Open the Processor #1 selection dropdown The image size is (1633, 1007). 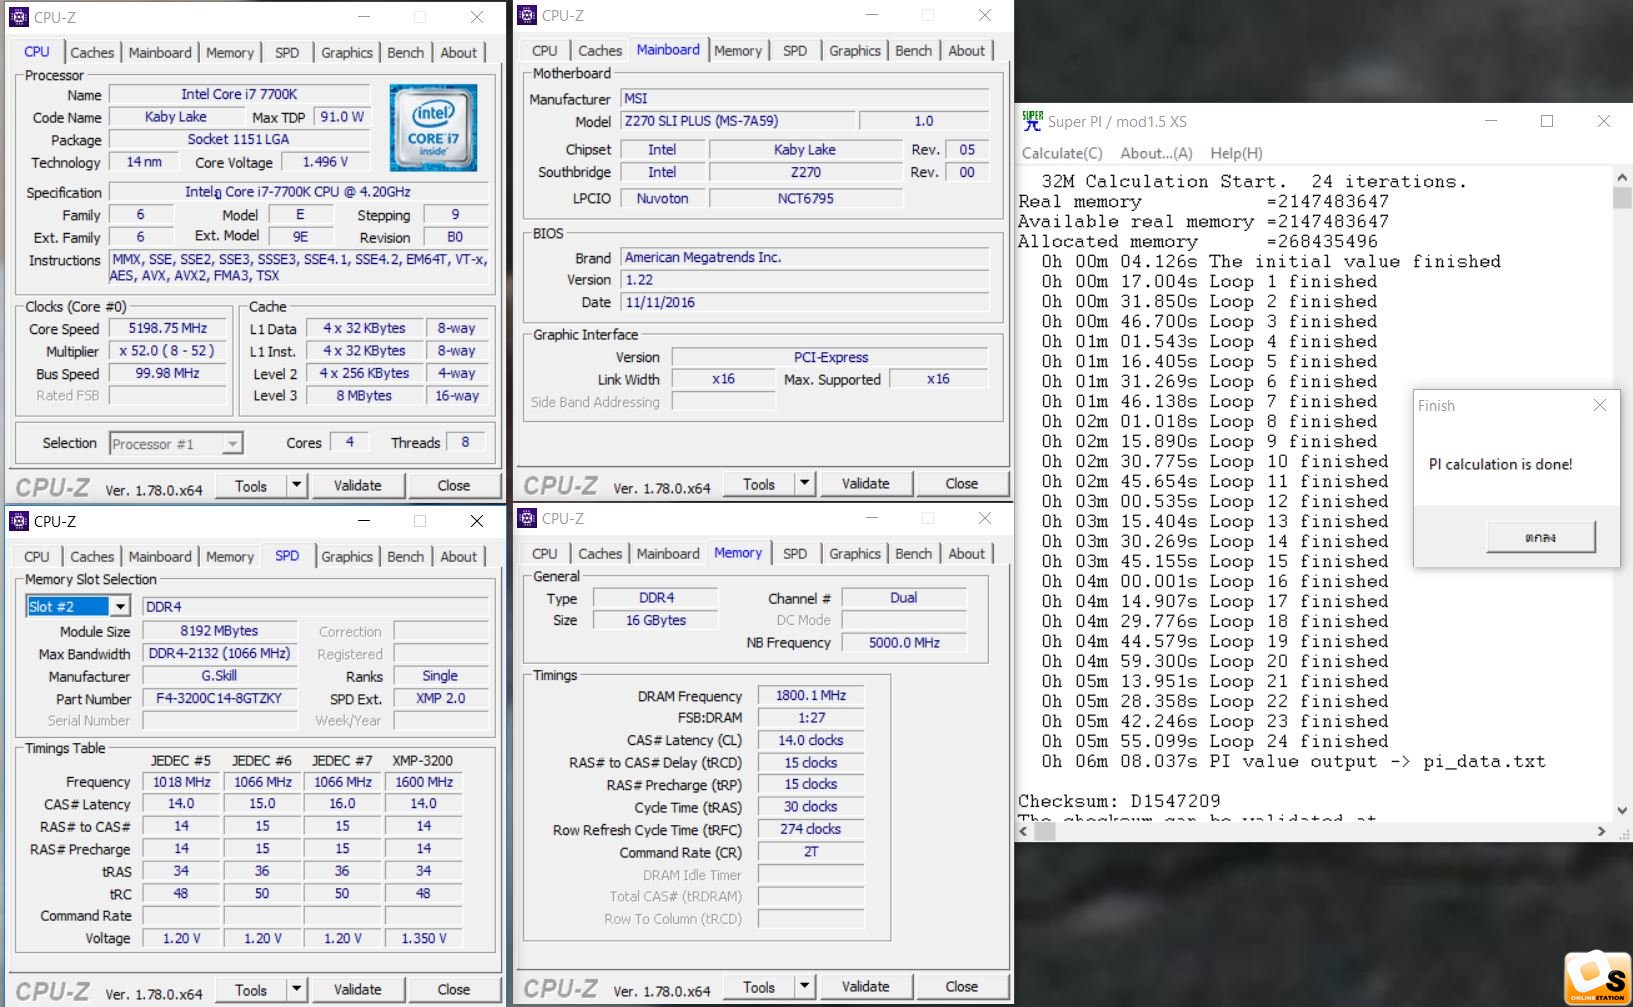(232, 443)
